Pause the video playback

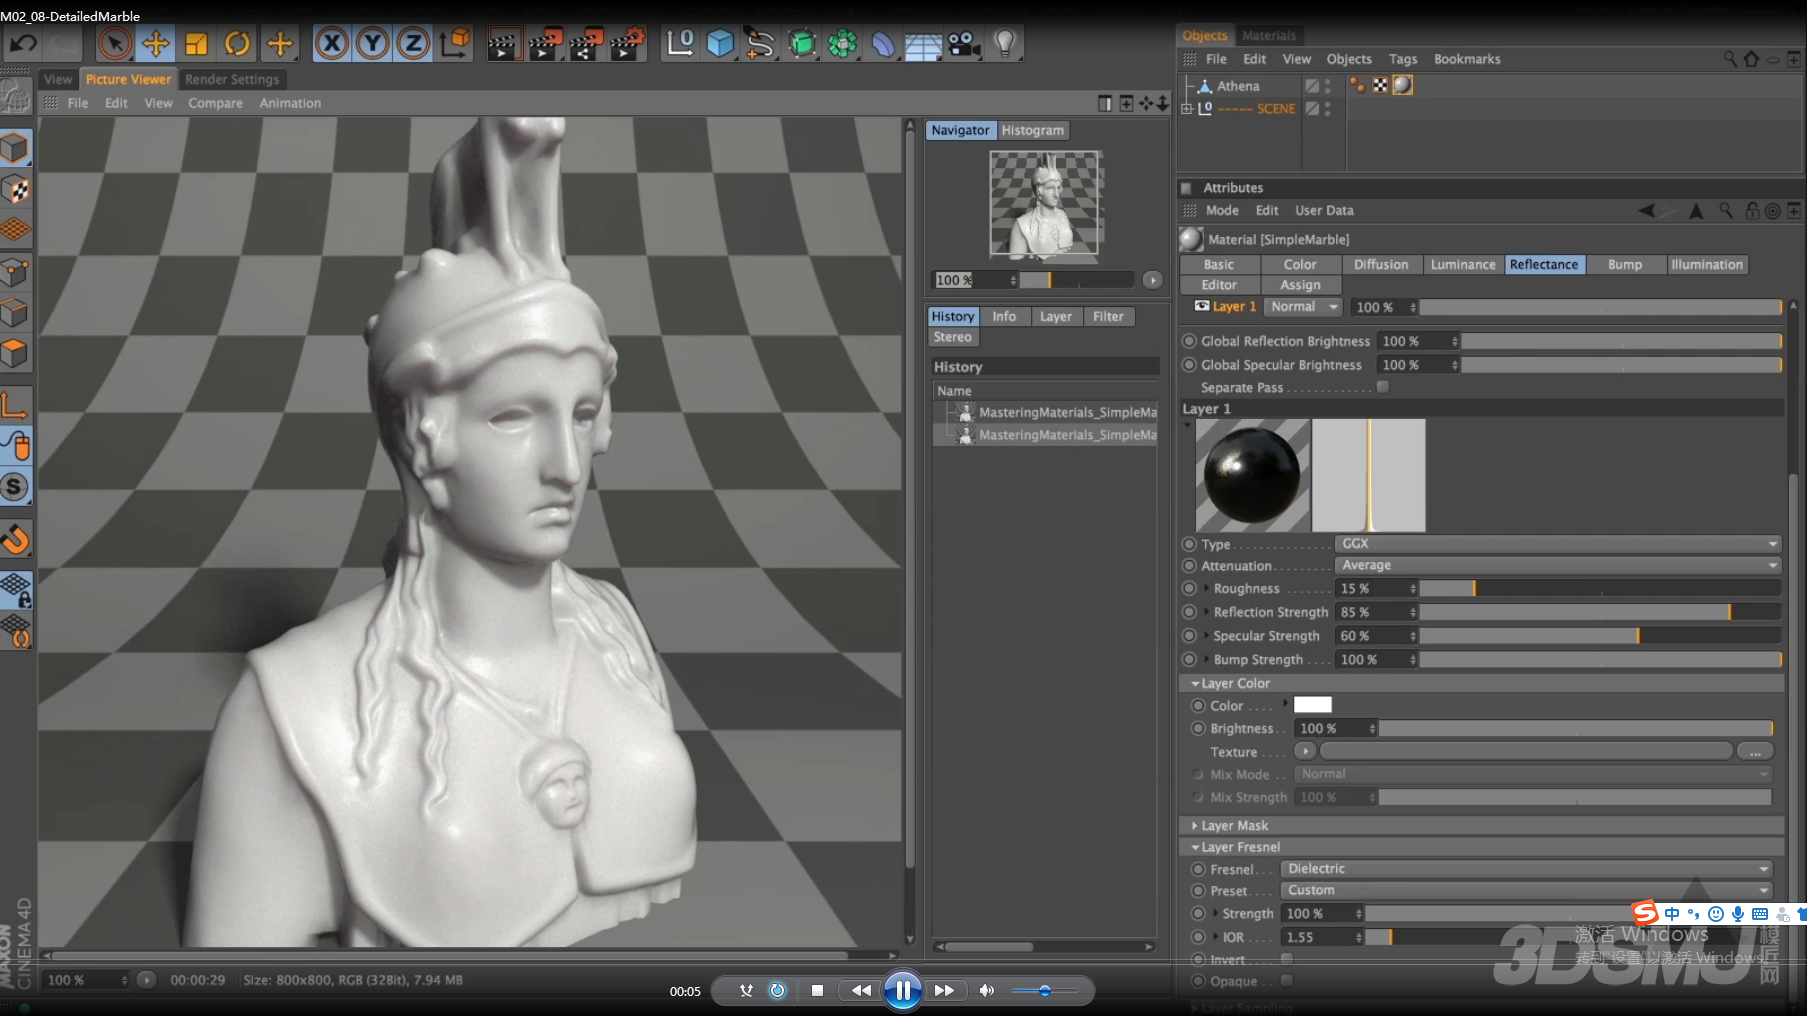tap(902, 990)
